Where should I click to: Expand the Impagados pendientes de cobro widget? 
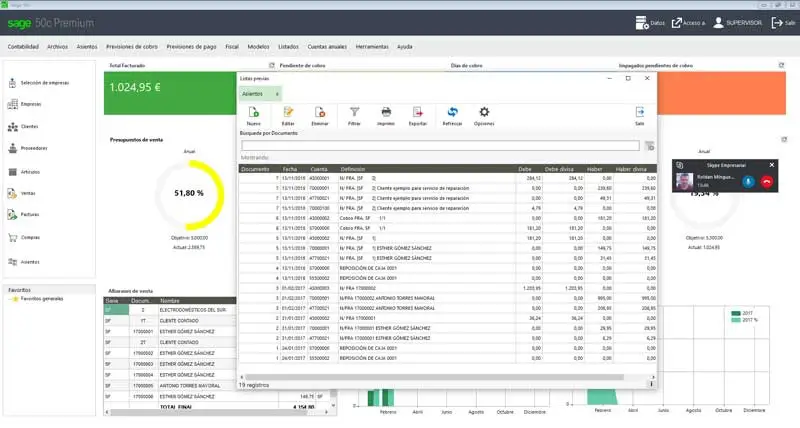(781, 65)
